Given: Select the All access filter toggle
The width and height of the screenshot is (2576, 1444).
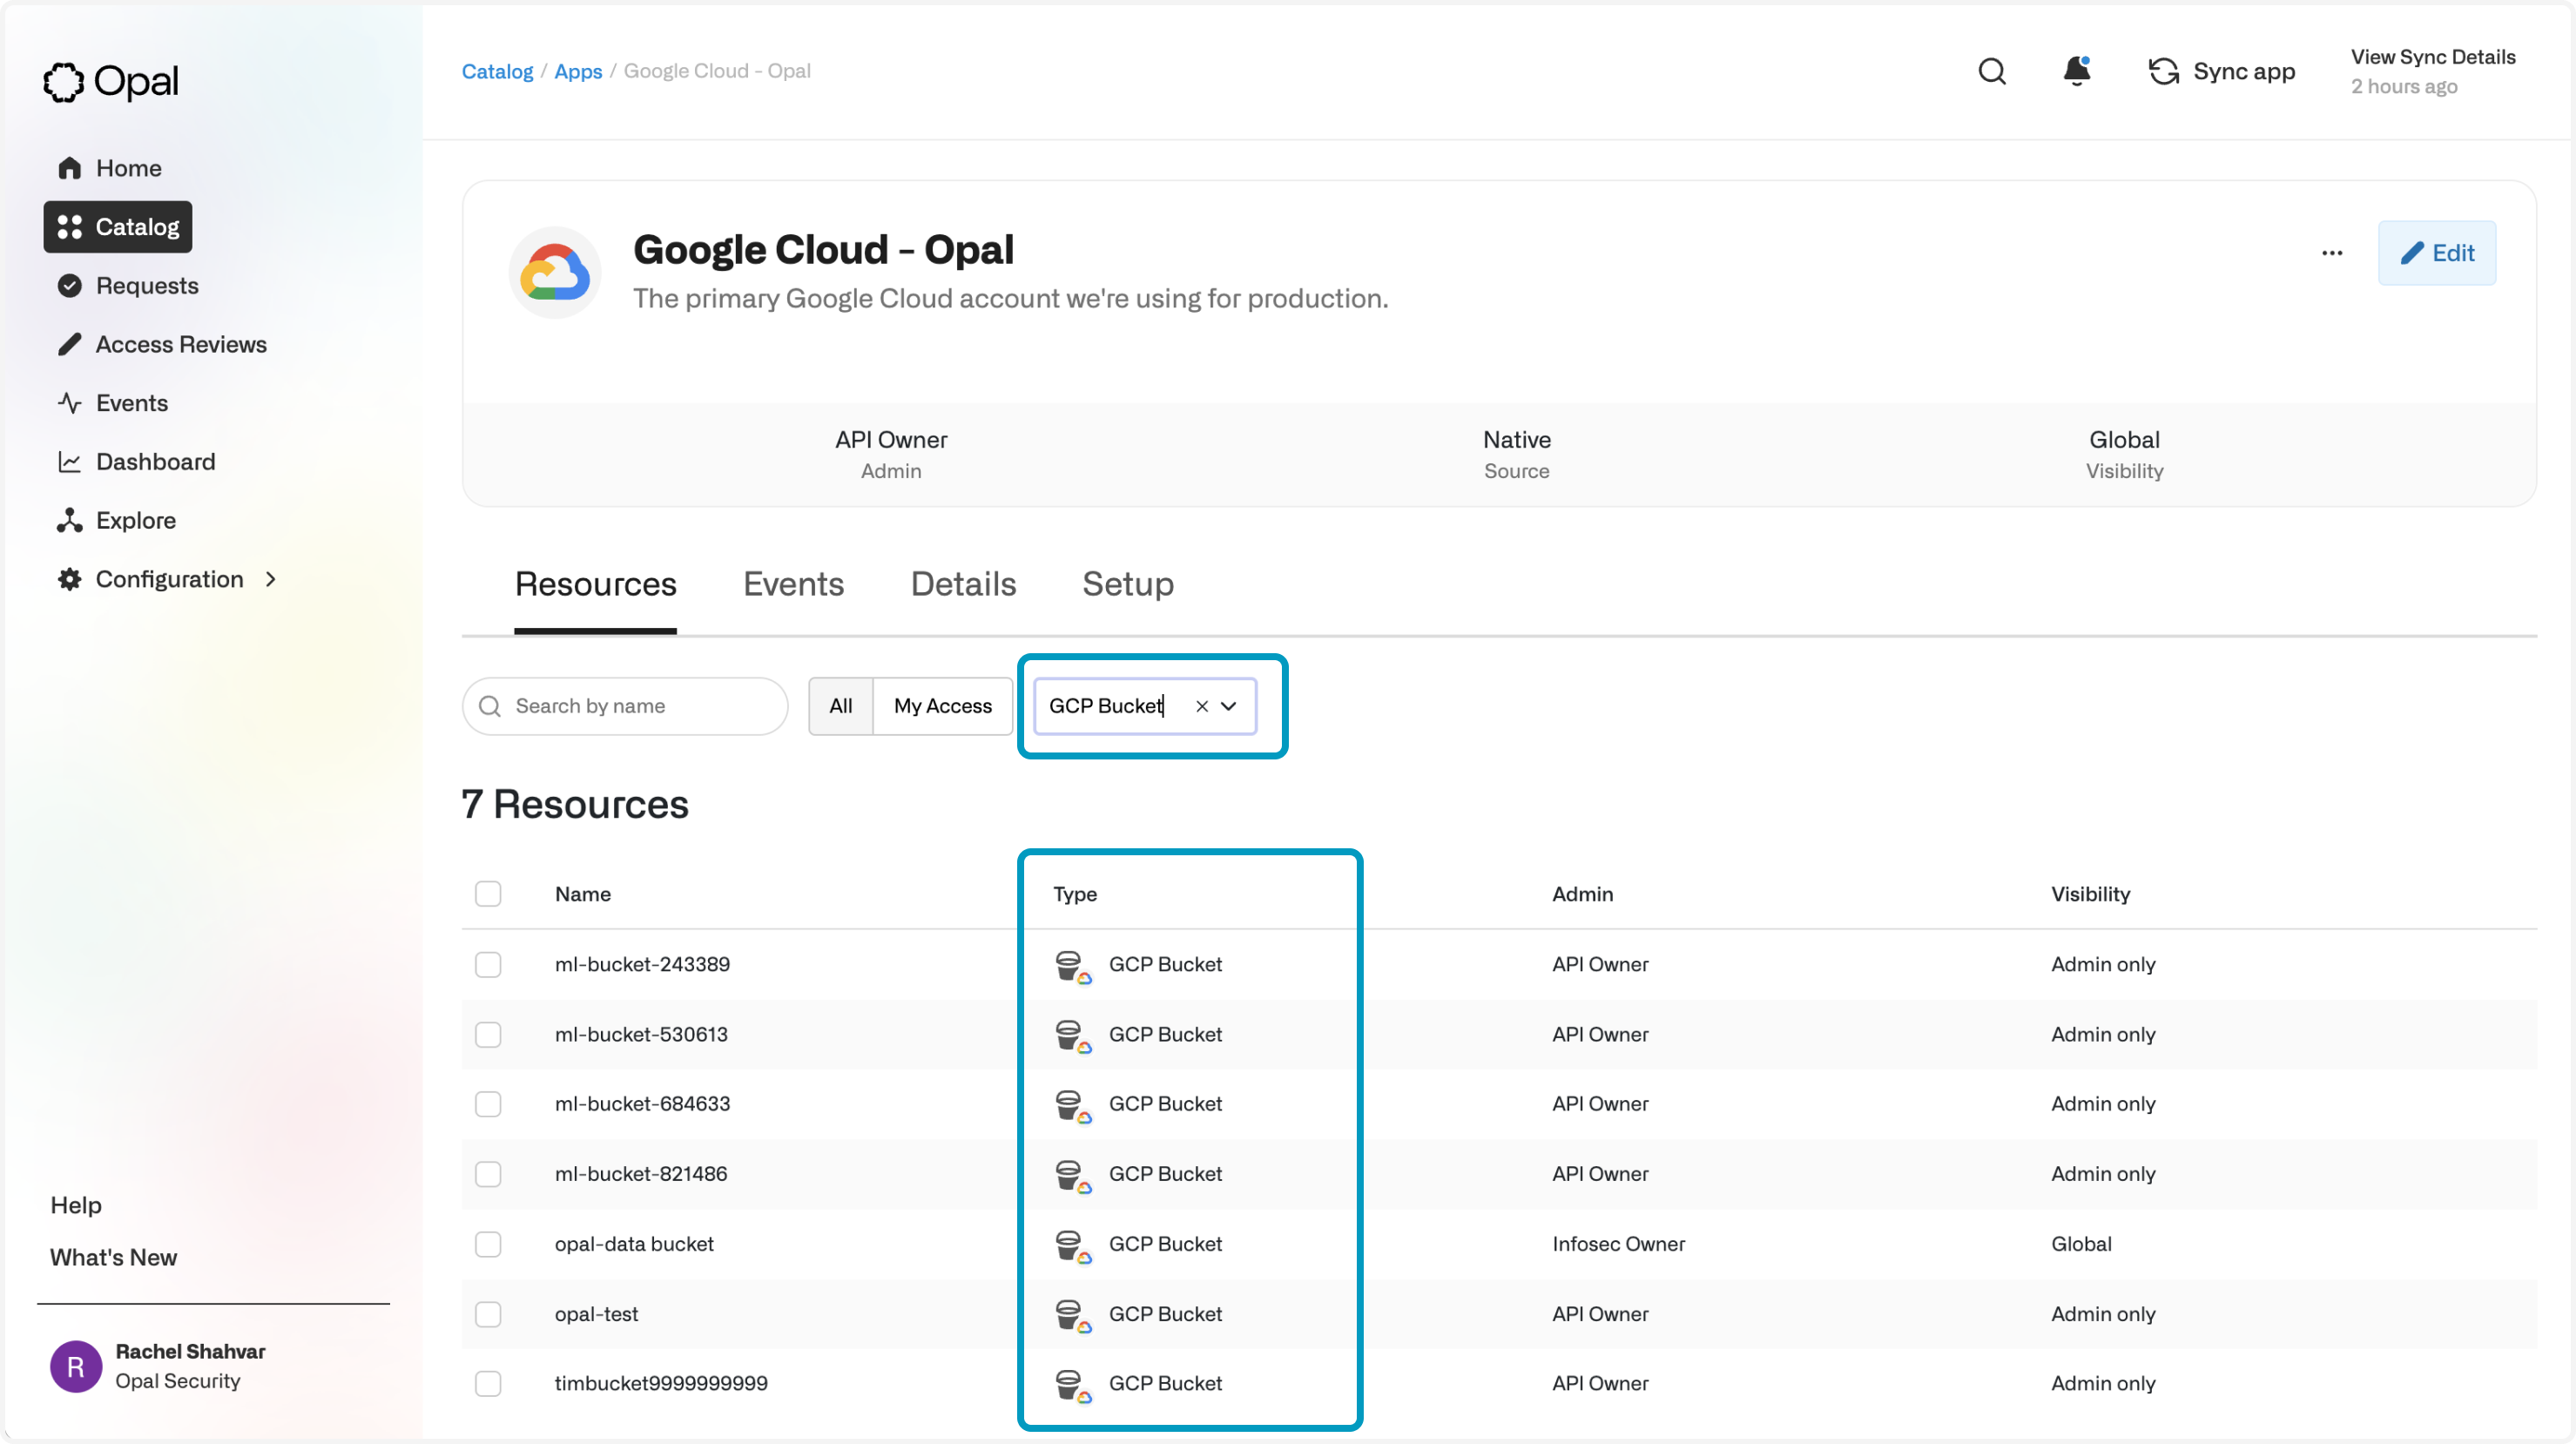Looking at the screenshot, I should click(x=840, y=706).
